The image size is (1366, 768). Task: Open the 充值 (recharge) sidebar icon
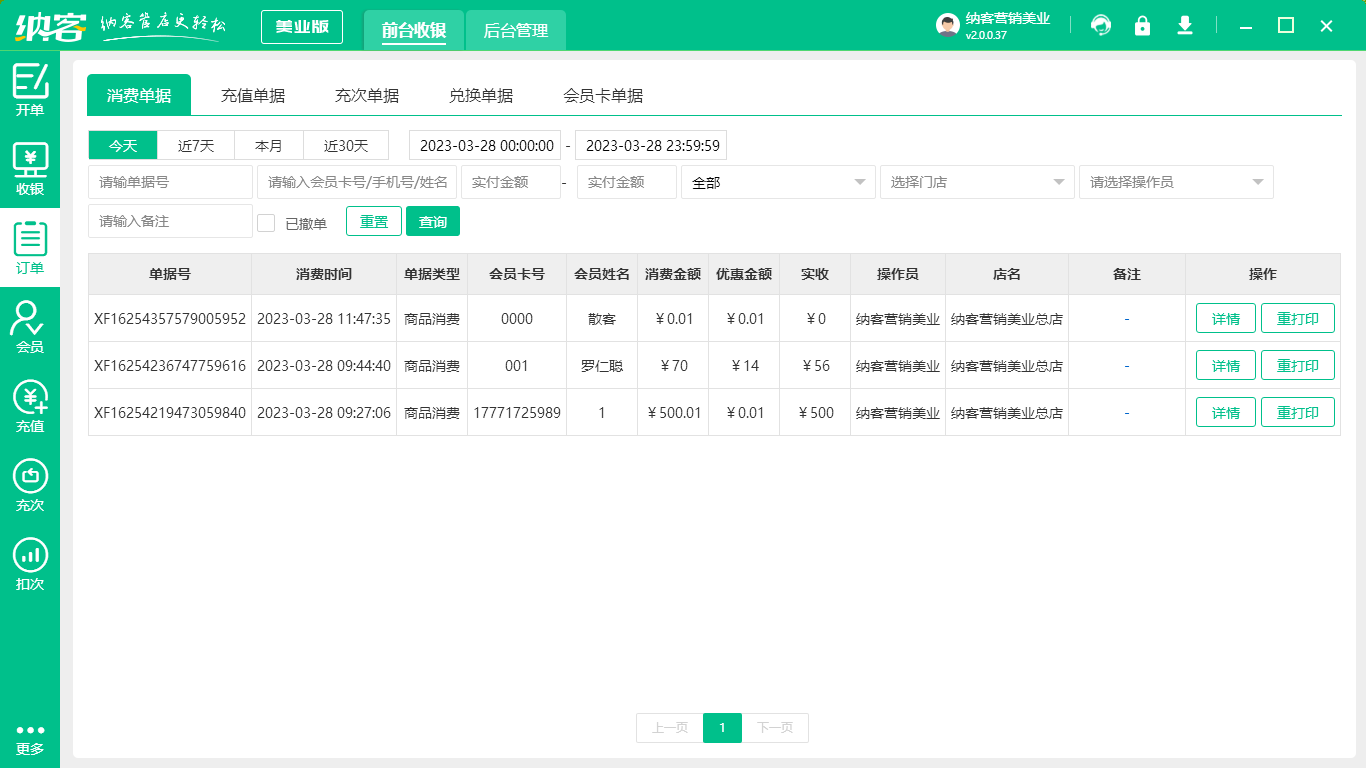coord(30,400)
